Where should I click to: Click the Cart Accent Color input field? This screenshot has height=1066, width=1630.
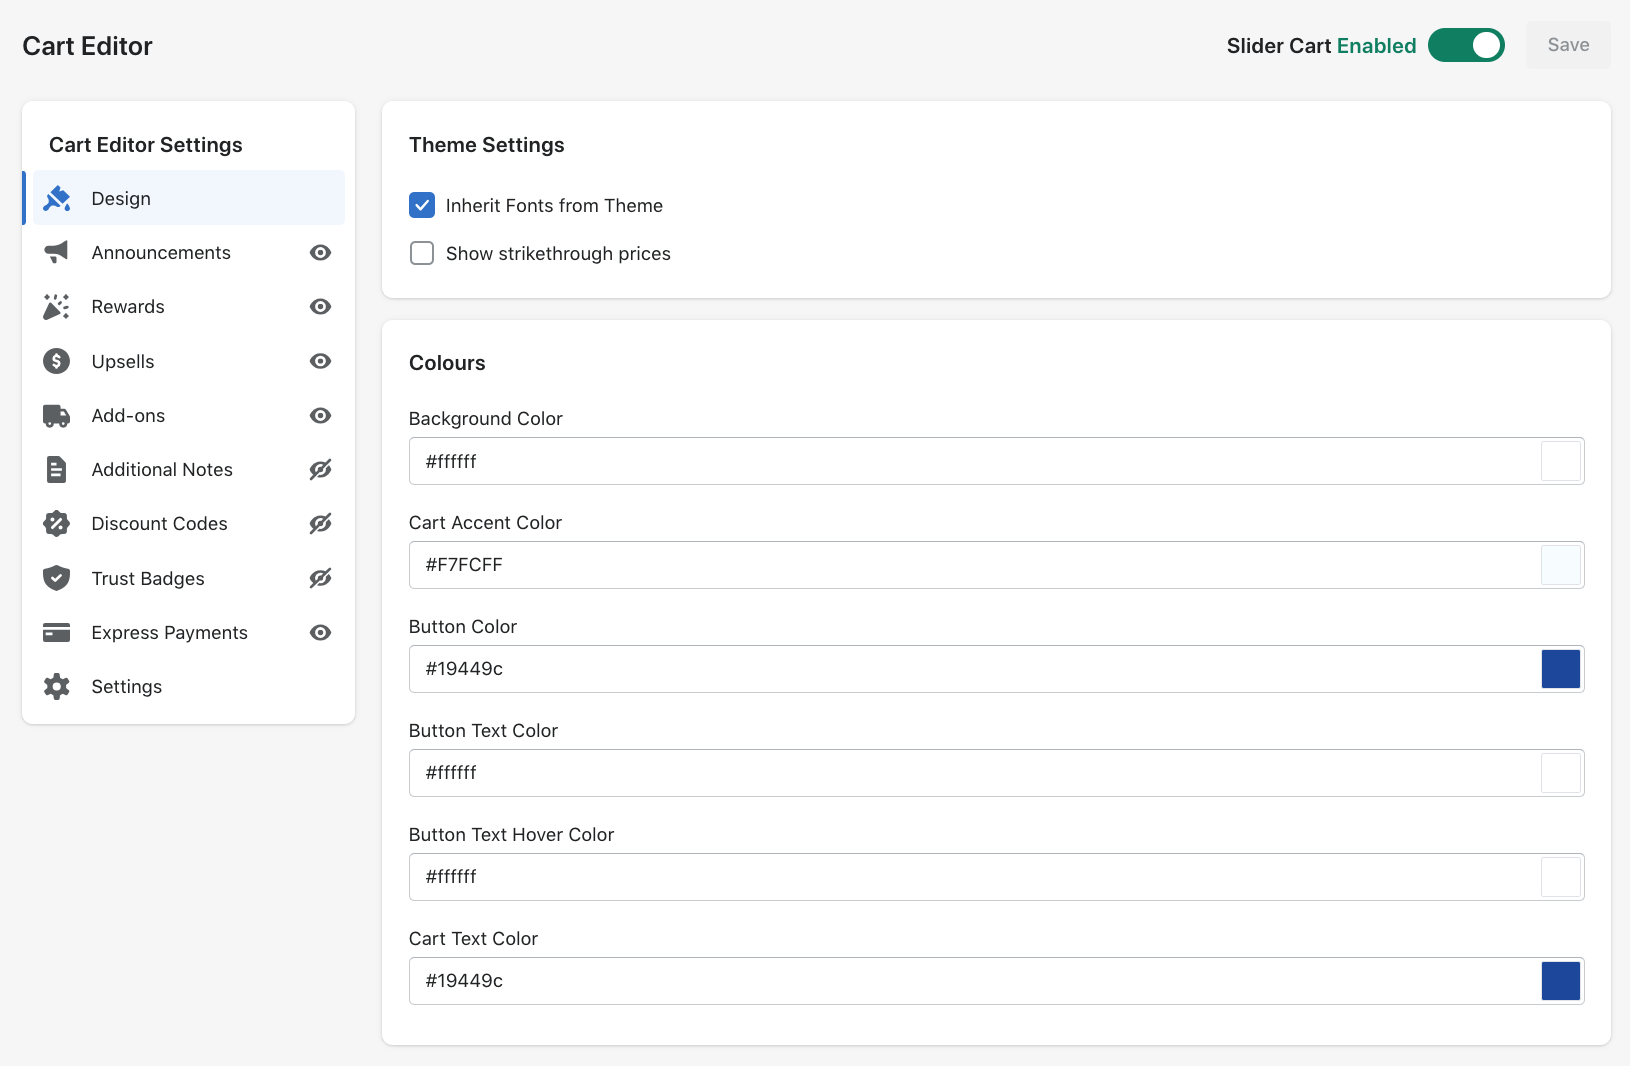[900, 565]
